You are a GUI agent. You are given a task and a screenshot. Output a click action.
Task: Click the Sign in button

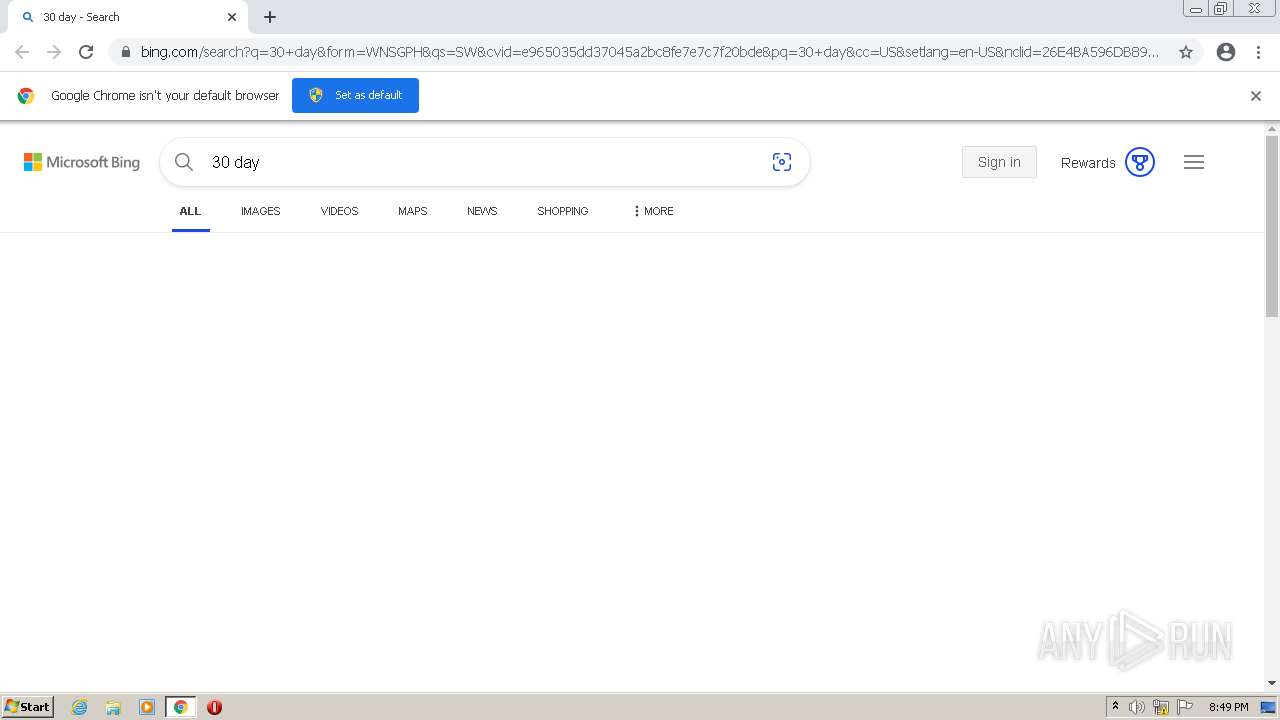coord(999,162)
